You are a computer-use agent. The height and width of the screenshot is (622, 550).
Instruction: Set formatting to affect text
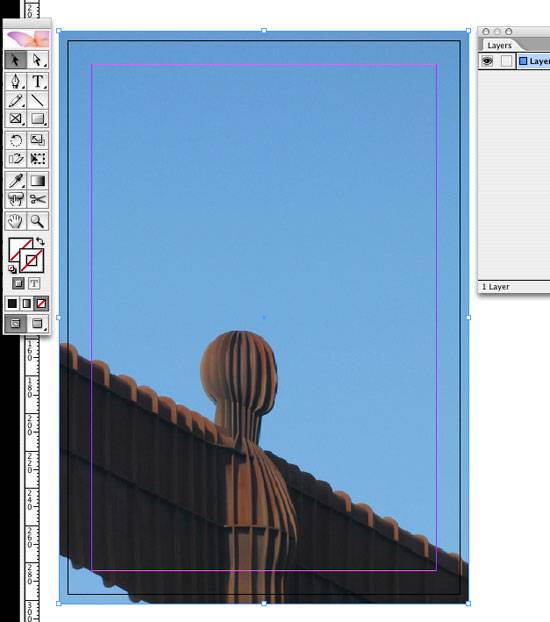coord(34,283)
